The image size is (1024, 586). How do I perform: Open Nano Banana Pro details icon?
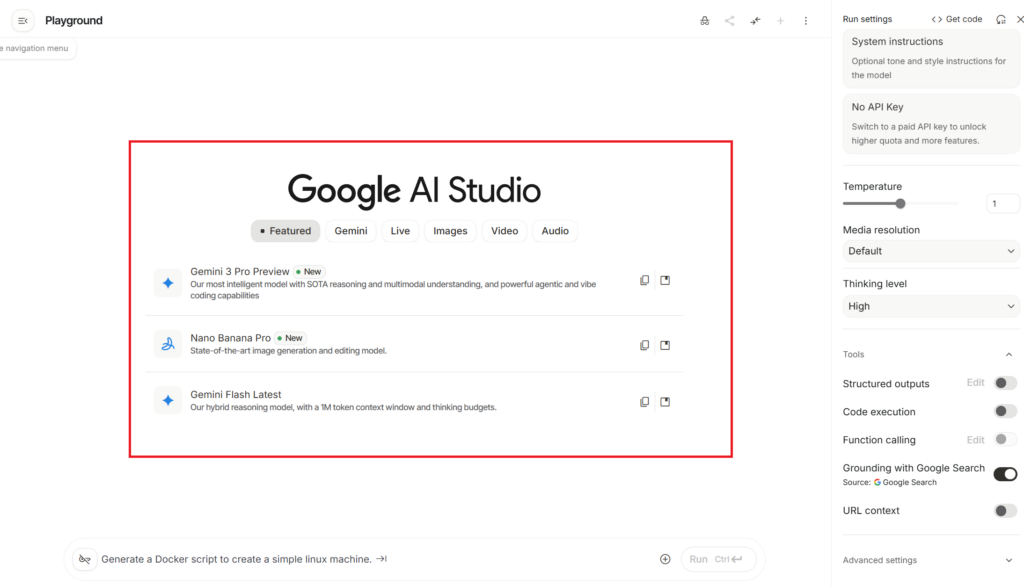tap(665, 345)
